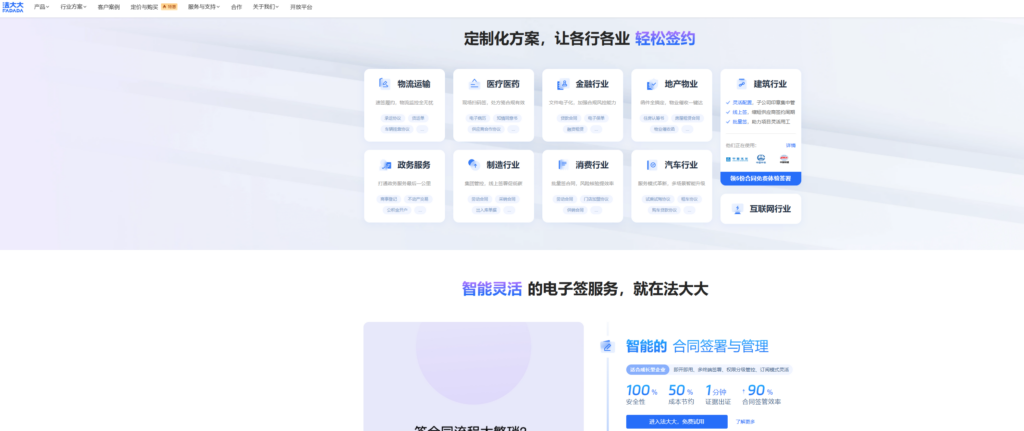Open 合作 in navigation
1024x431 pixels.
pyautogui.click(x=236, y=7)
